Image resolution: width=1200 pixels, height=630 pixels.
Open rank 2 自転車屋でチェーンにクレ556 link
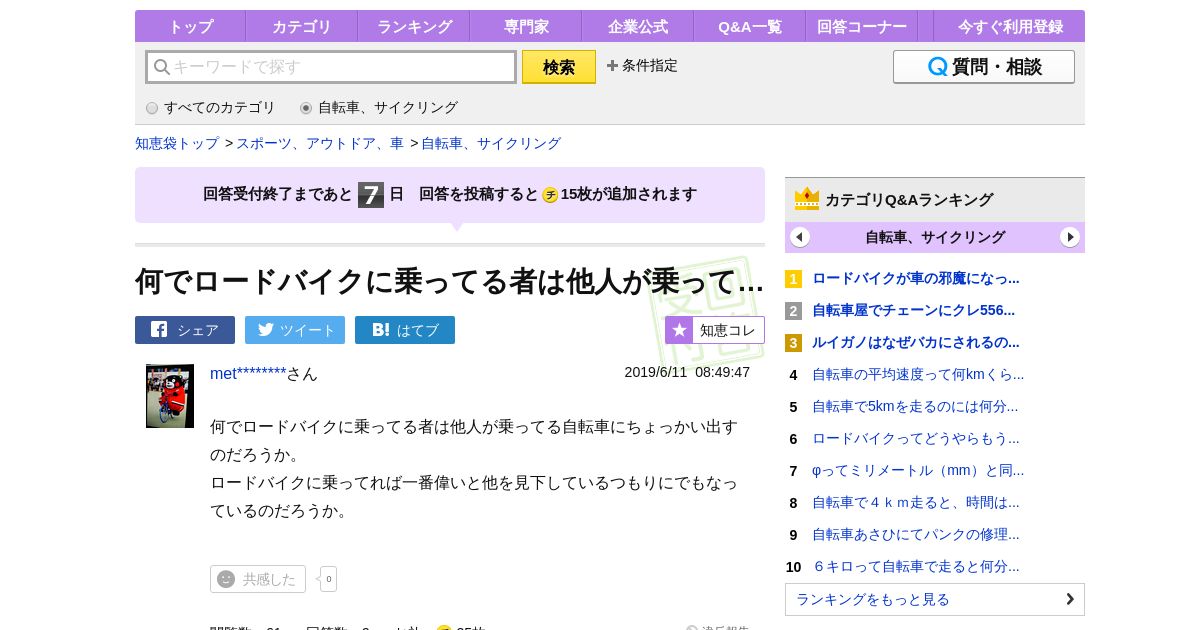pos(913,310)
